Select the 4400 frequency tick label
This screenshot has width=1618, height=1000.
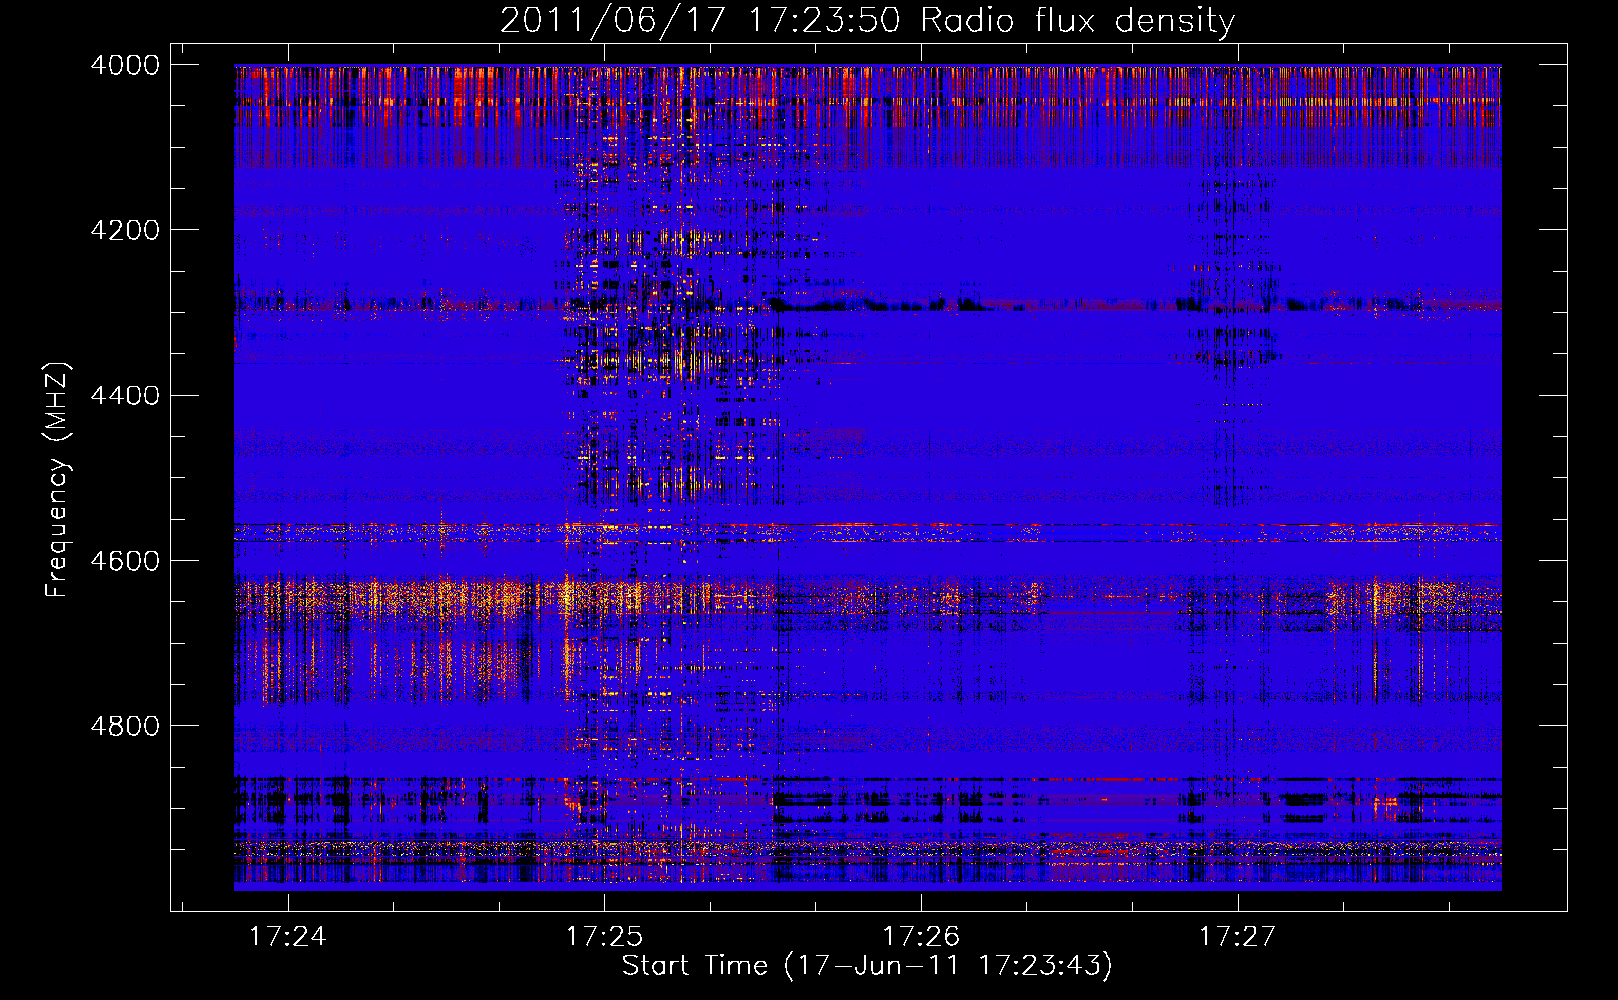tap(125, 396)
